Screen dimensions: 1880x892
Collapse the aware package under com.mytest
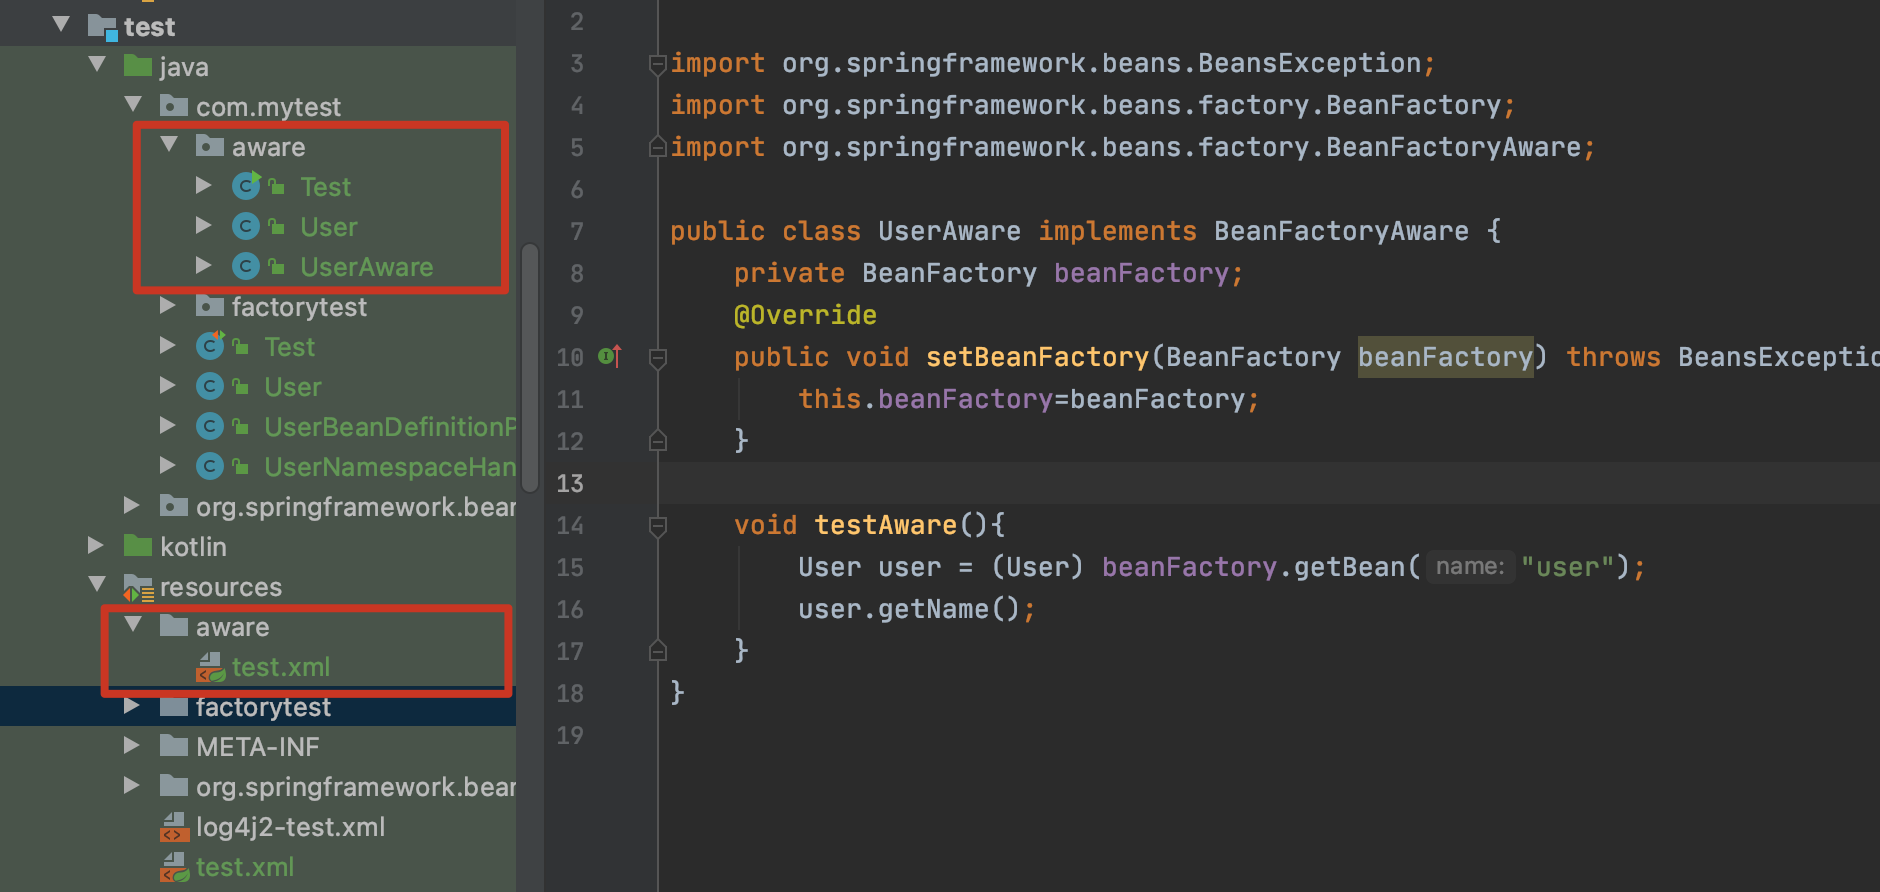[x=169, y=145]
